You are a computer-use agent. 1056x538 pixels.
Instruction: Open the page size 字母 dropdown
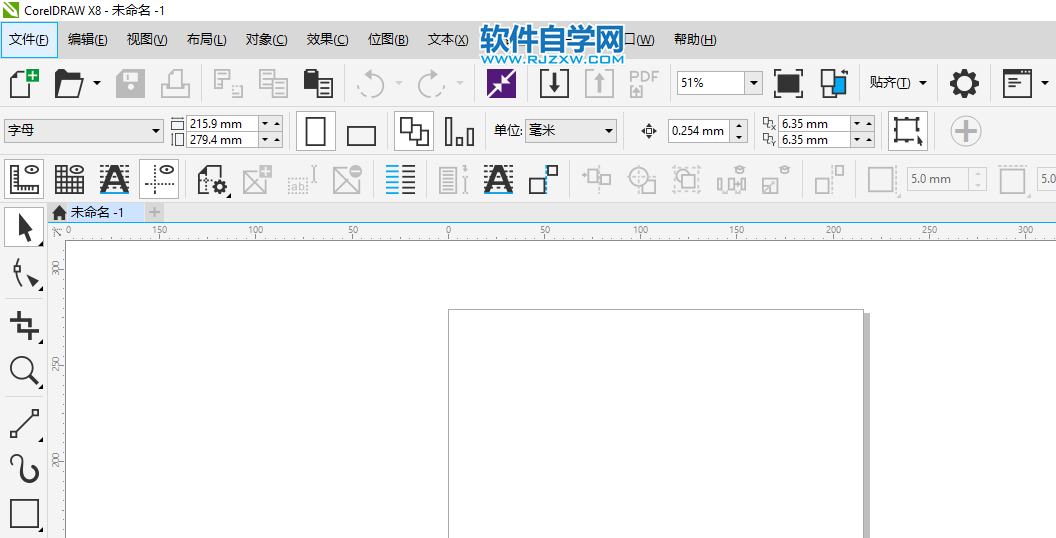point(156,131)
